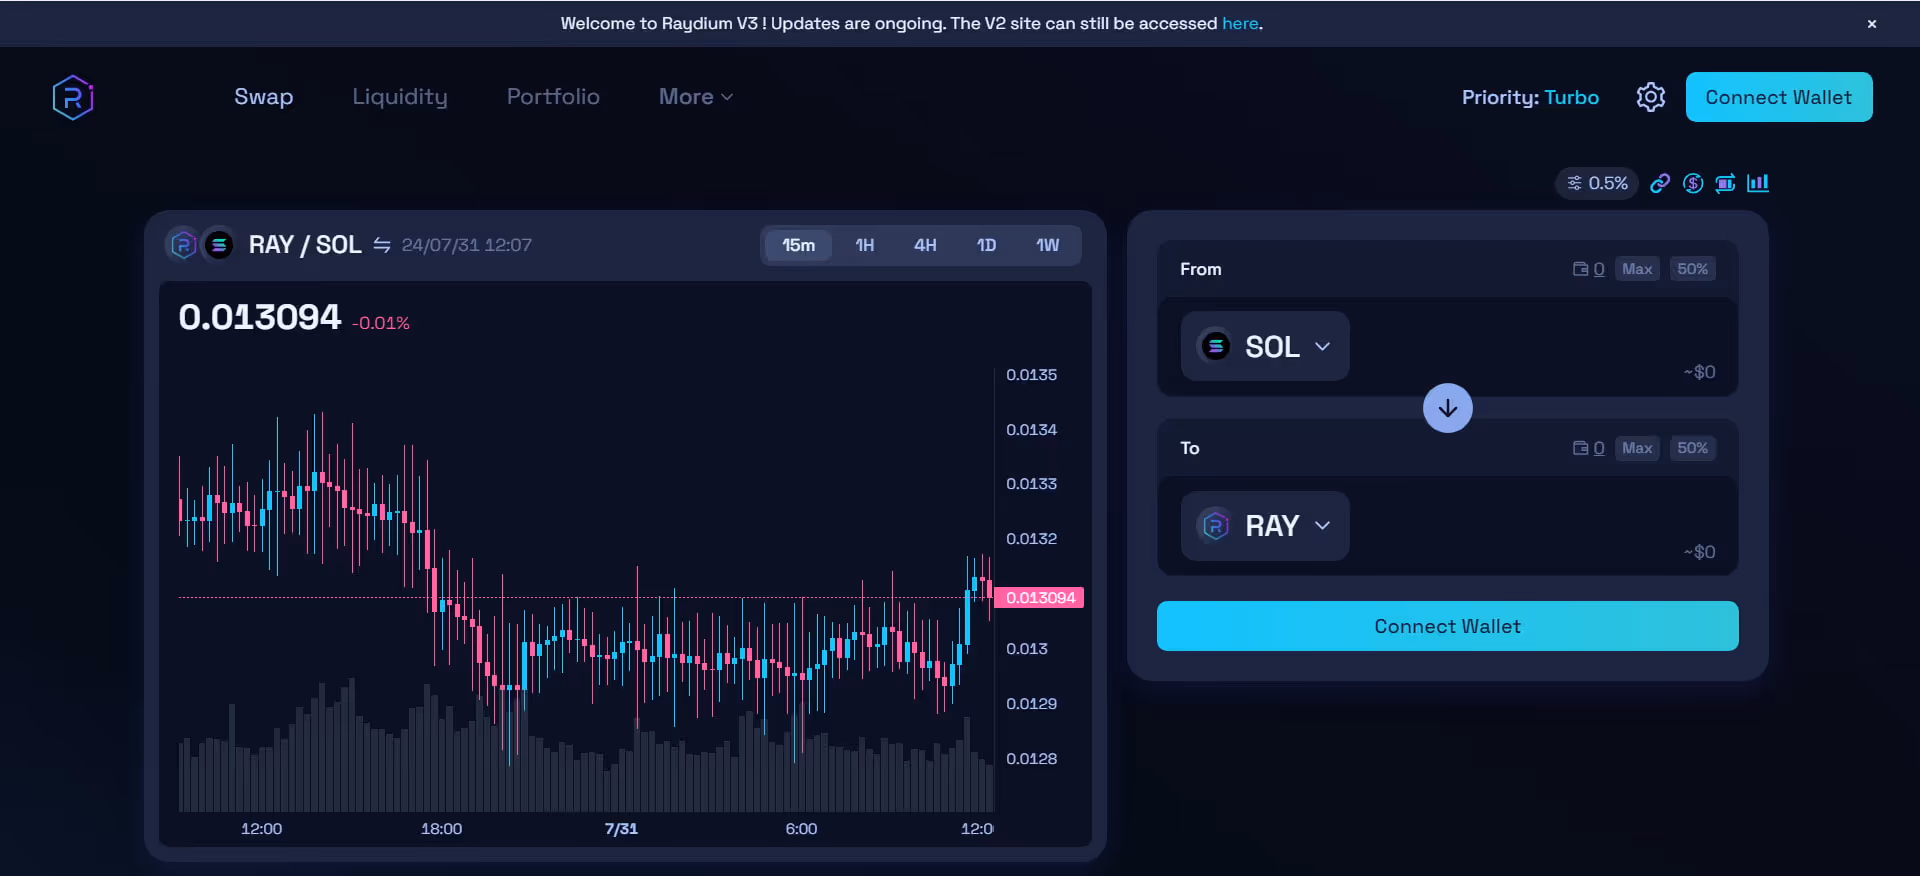Follow the 'here' V2 site link
The image size is (1920, 876).
pos(1240,23)
